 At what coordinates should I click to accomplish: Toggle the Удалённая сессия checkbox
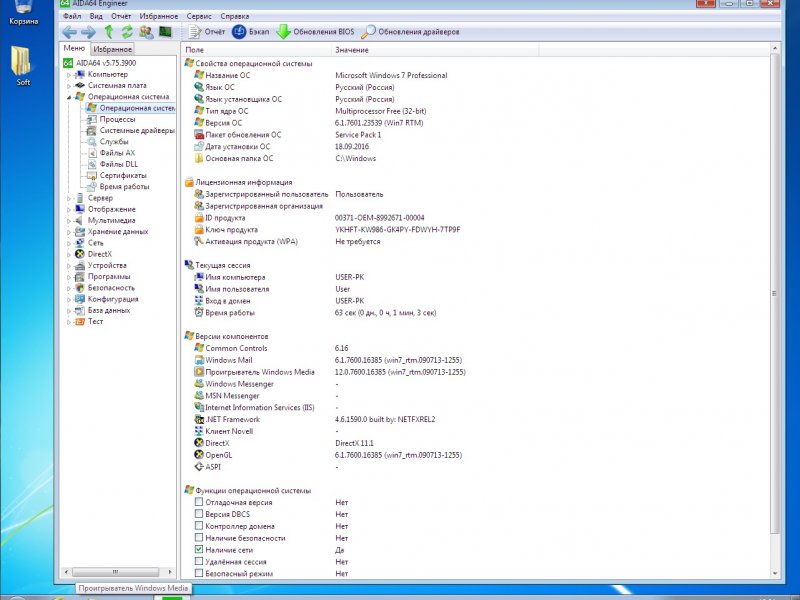tap(199, 561)
